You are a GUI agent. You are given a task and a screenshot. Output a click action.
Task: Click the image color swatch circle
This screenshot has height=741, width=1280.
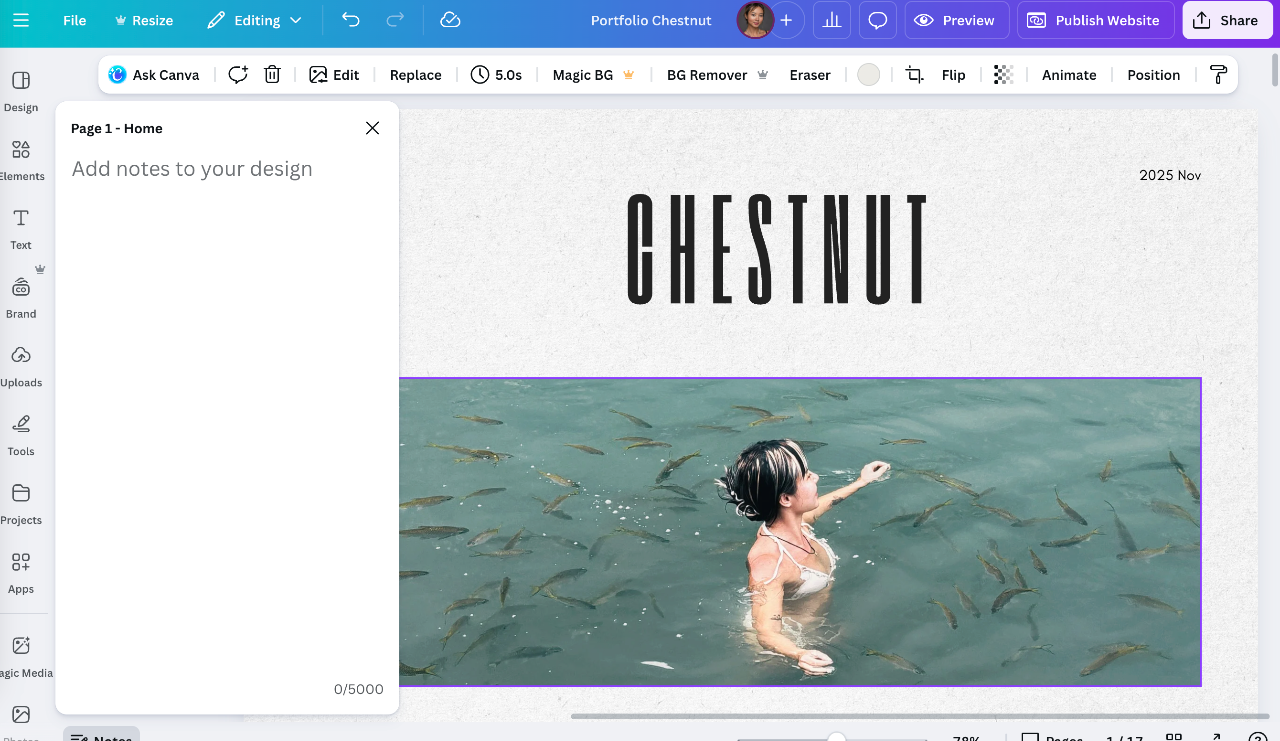click(869, 75)
